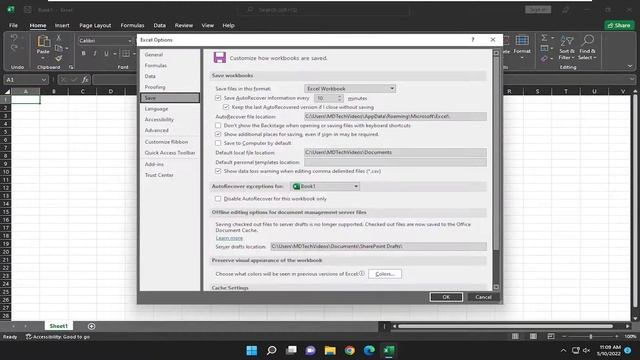Toggle Bold formatting in ribbon
Viewport: 640px width, 360px height.
coord(84,53)
